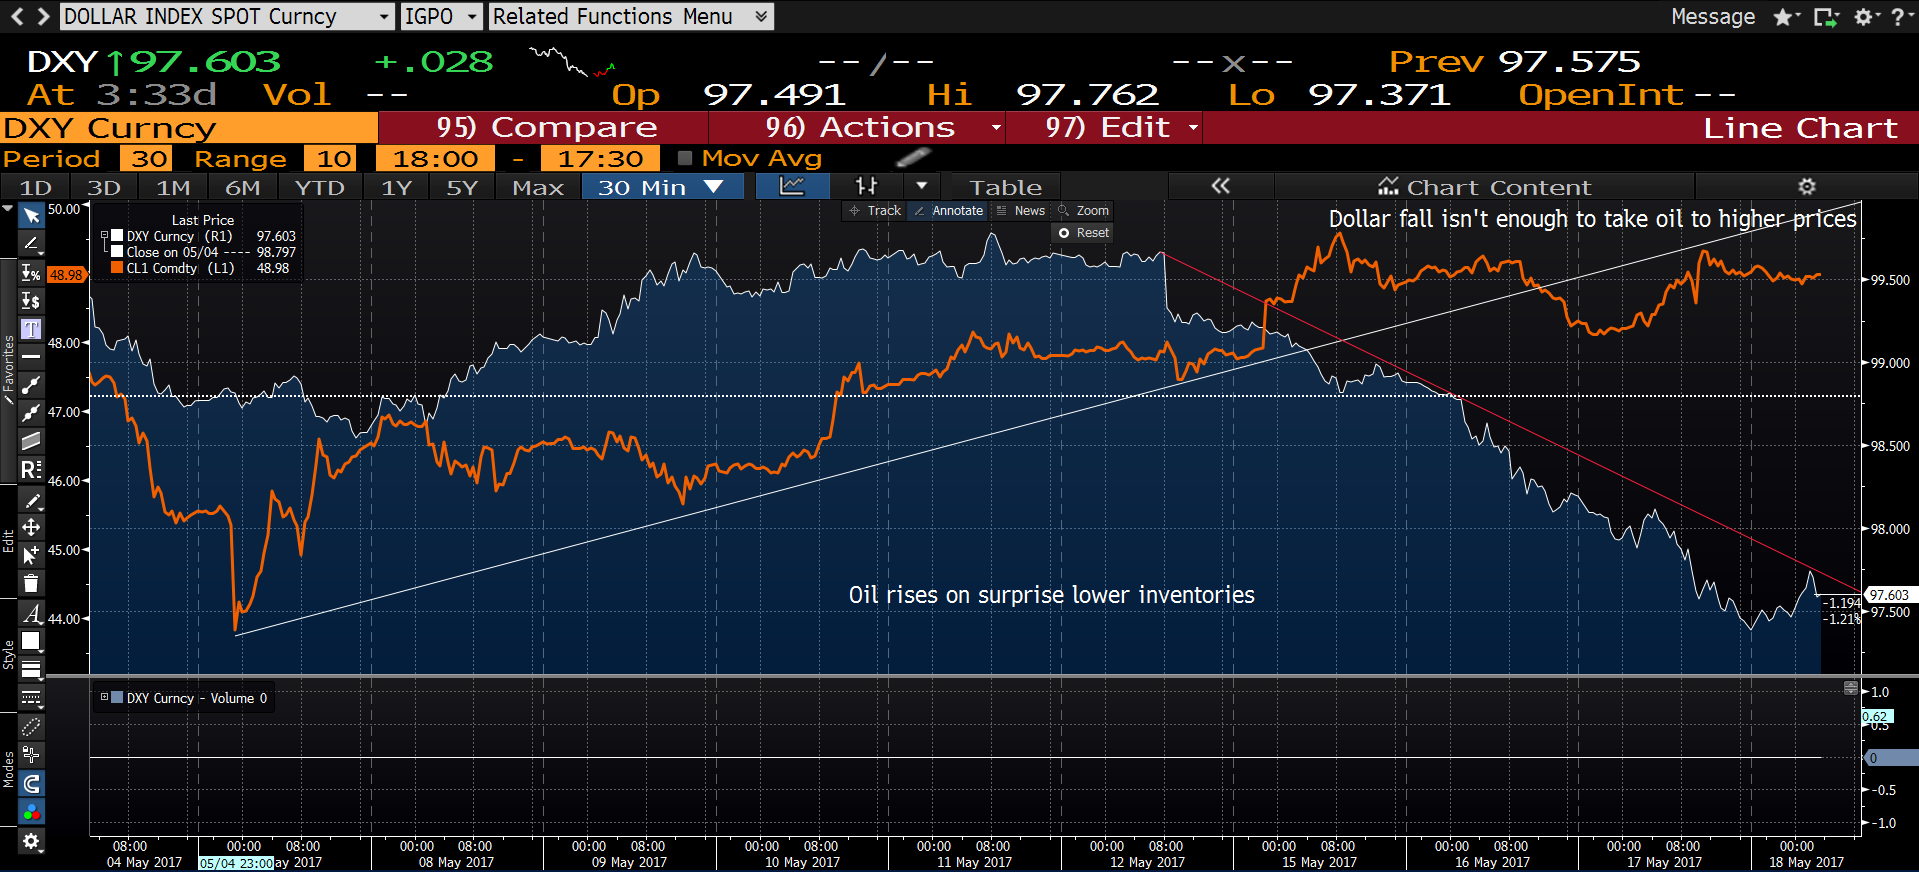The width and height of the screenshot is (1919, 872).
Task: Select the horizontal line tool
Action: point(31,357)
